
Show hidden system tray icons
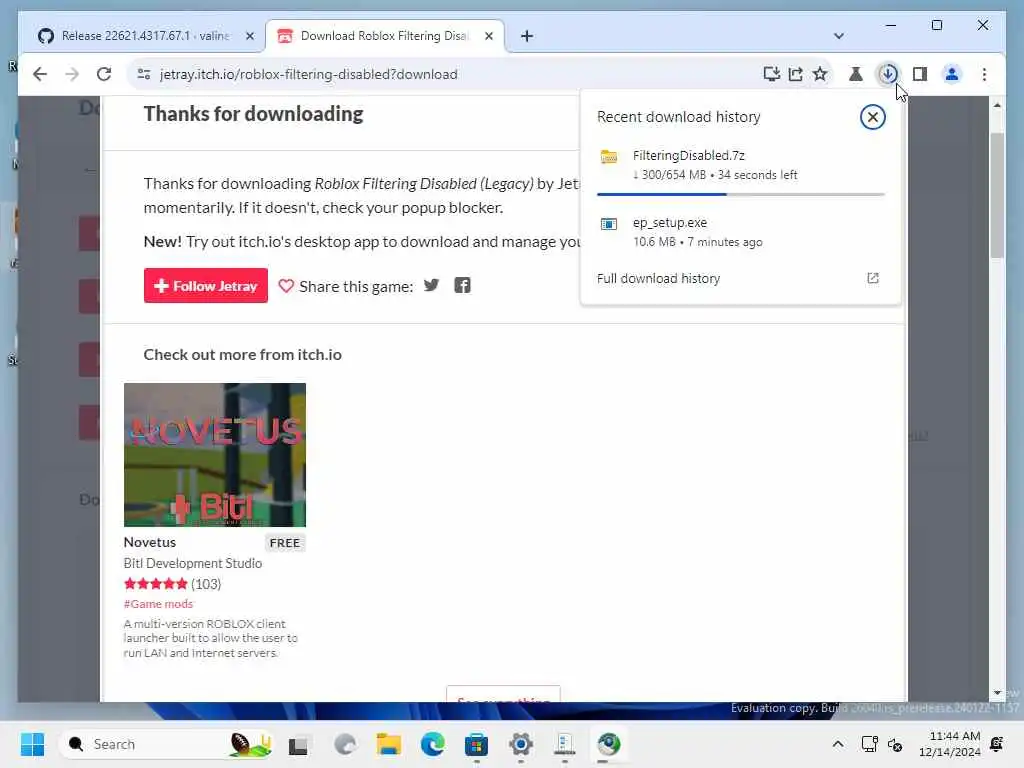point(838,744)
